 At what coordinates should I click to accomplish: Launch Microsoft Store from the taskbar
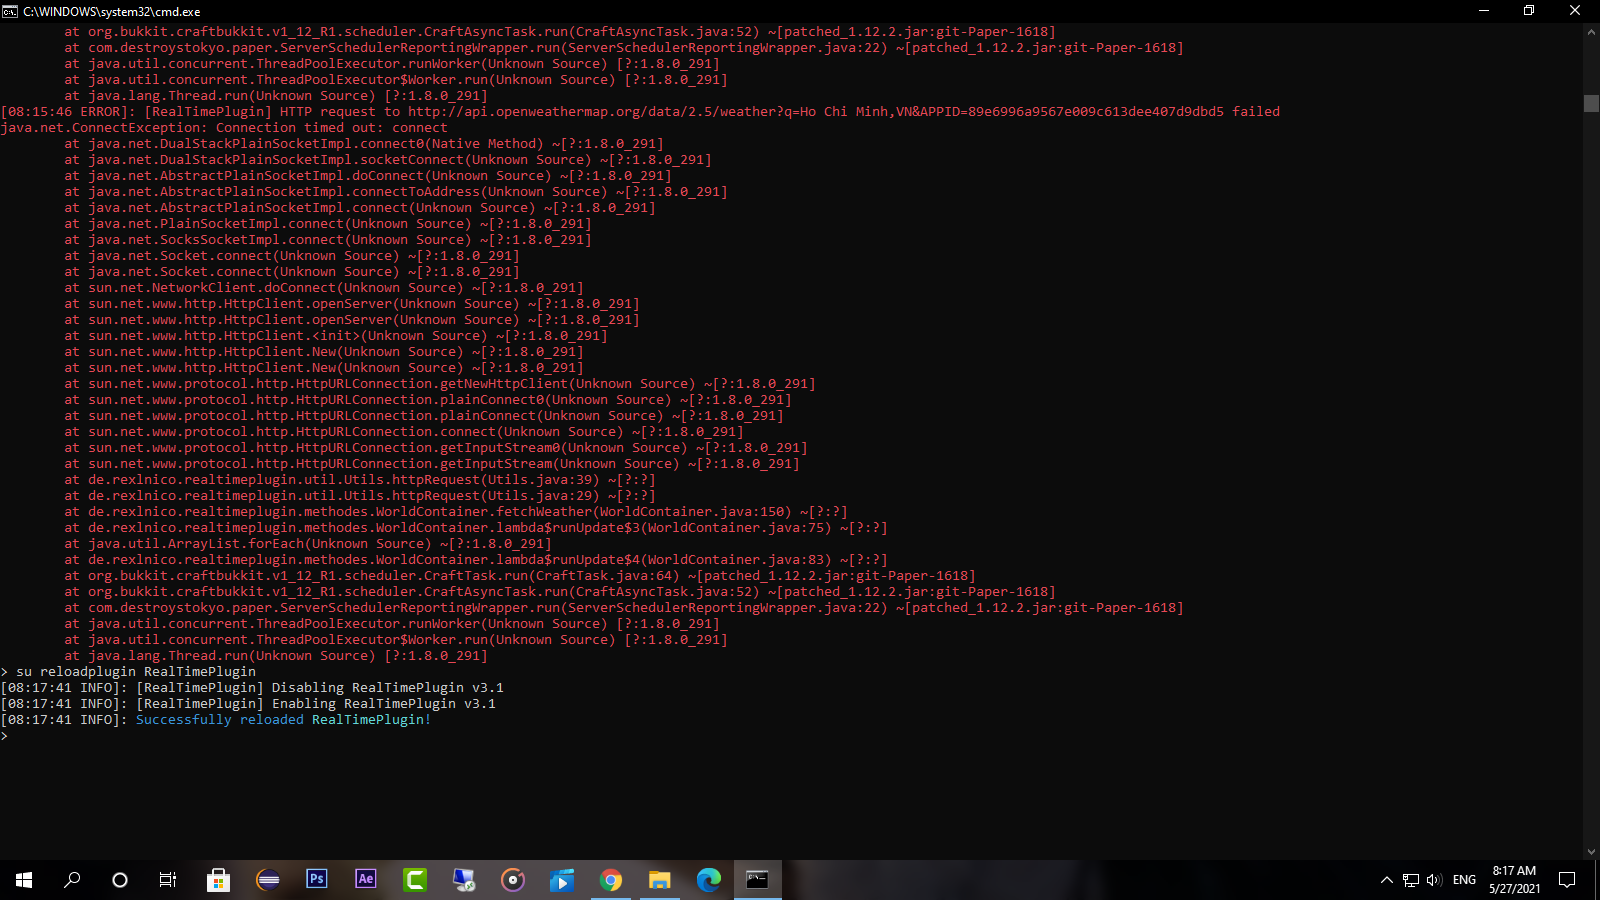coord(218,880)
